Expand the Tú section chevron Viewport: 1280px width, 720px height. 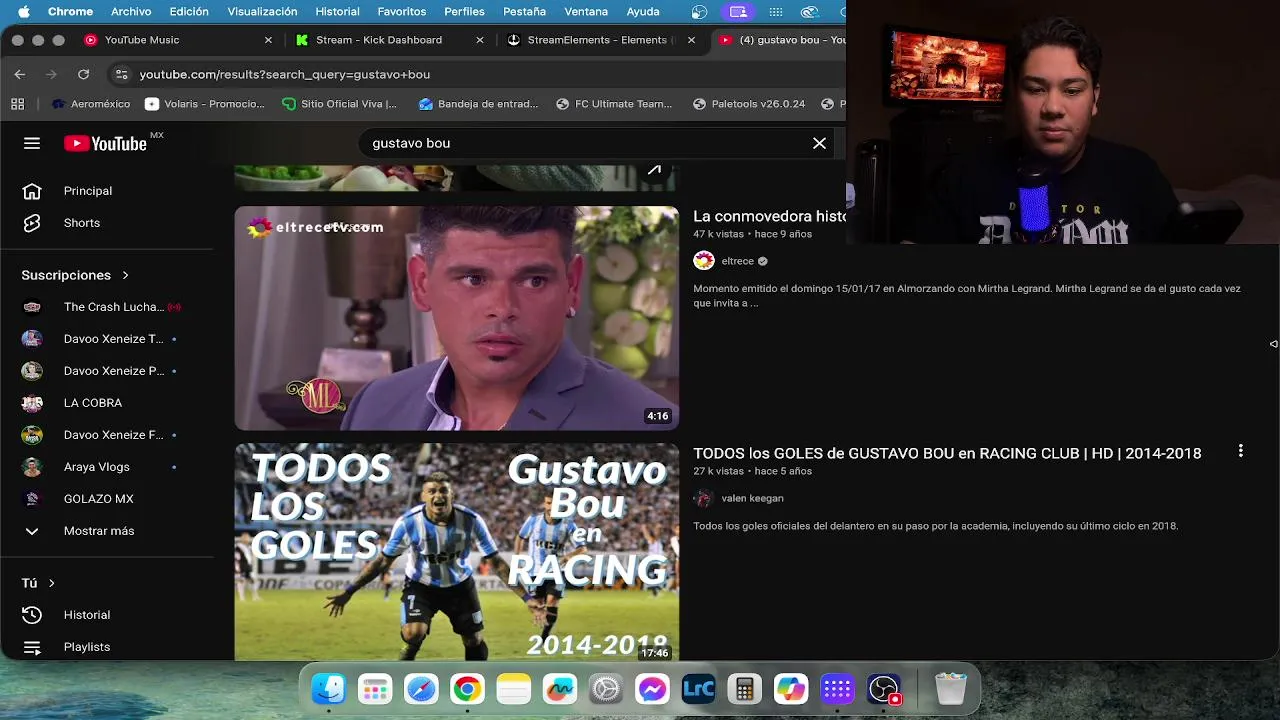point(52,583)
